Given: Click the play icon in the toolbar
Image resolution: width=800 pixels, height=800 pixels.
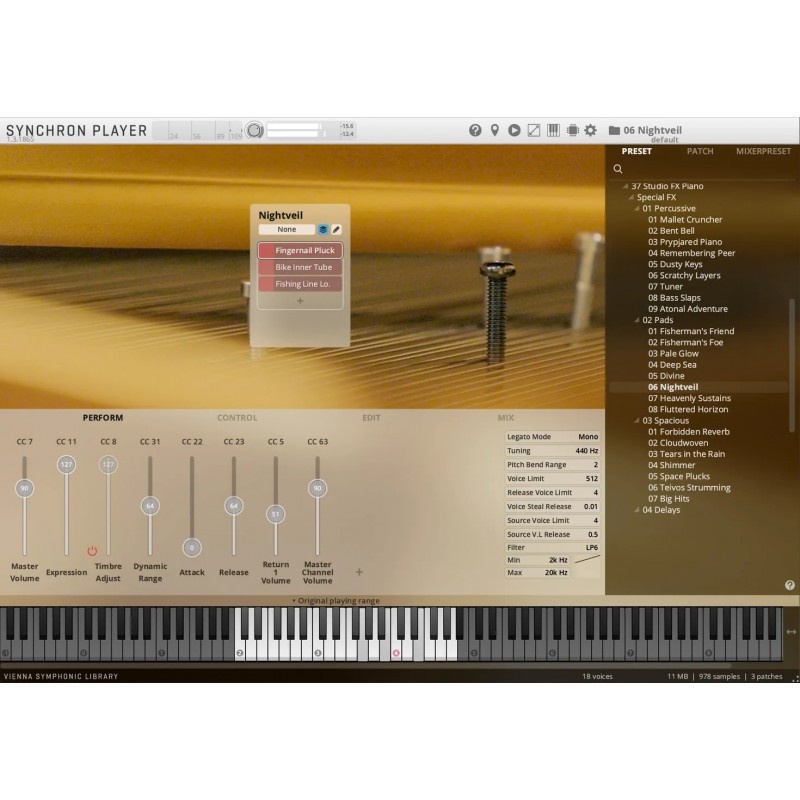Looking at the screenshot, I should [514, 130].
